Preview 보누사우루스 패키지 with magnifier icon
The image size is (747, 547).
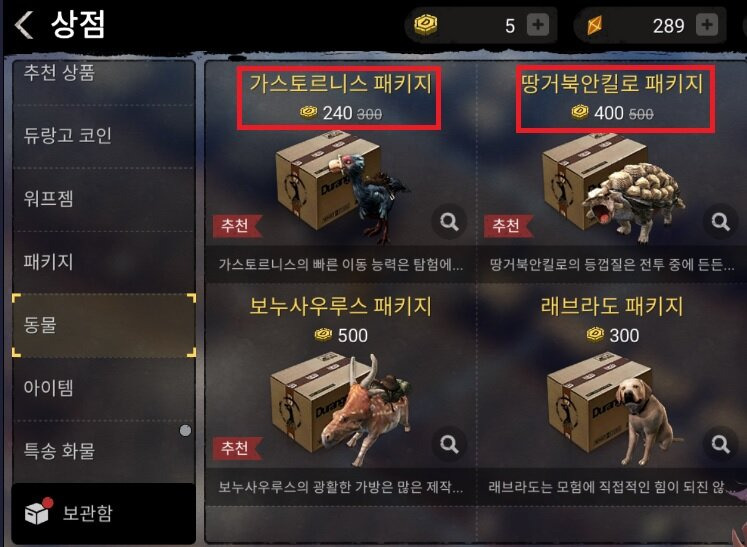(x=449, y=444)
